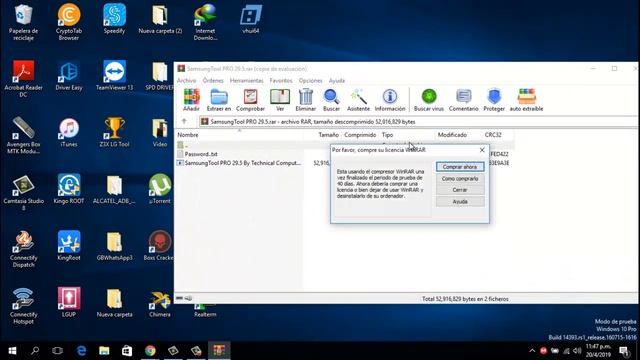Select Driver Easy desktop icon
The height and width of the screenshot is (360, 640).
pos(69,76)
